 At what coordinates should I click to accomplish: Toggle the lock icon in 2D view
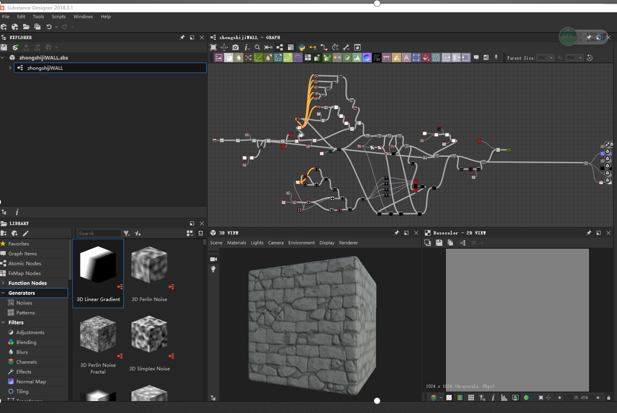coord(609,398)
